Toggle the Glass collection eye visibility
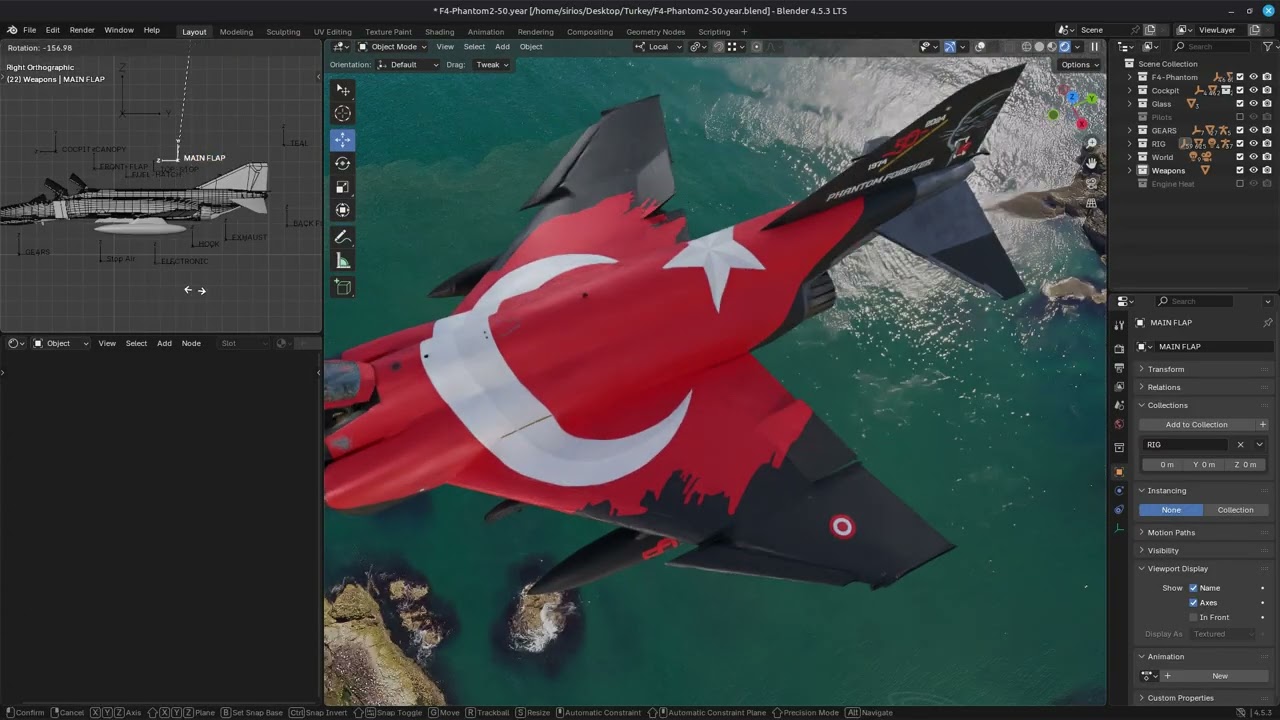 (1253, 104)
